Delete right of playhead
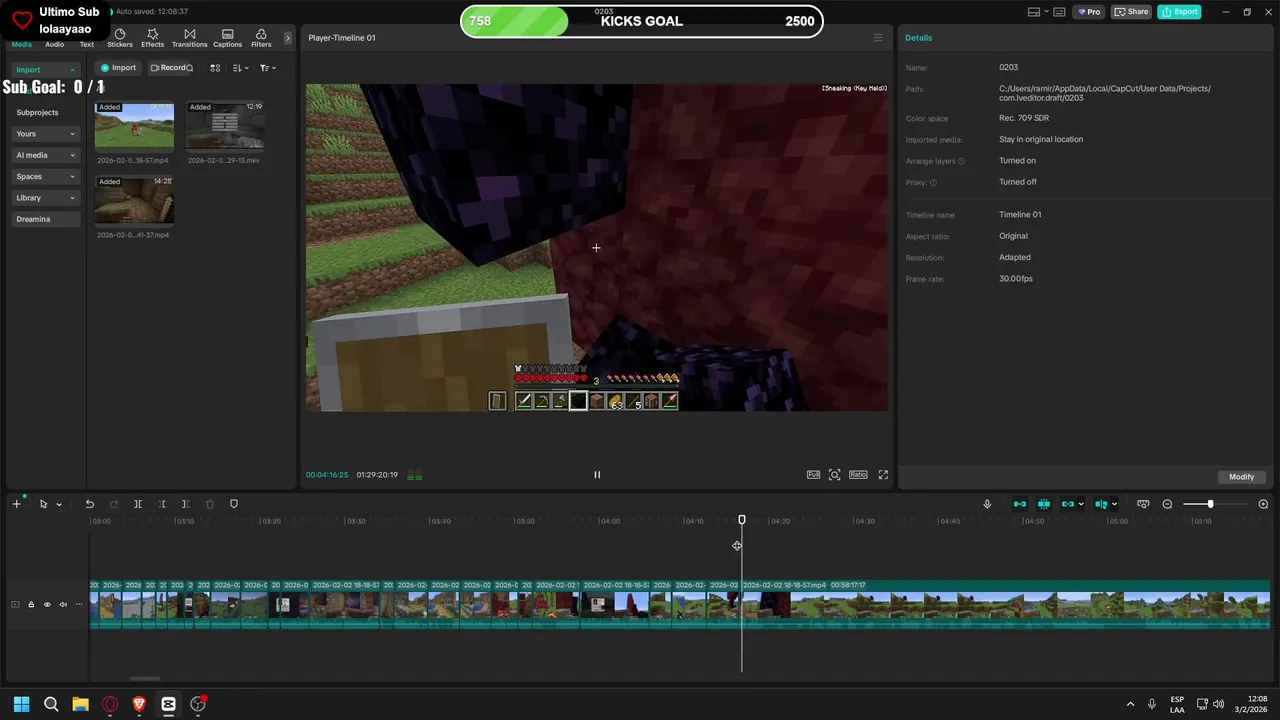Image resolution: width=1280 pixels, height=720 pixels. [x=186, y=504]
